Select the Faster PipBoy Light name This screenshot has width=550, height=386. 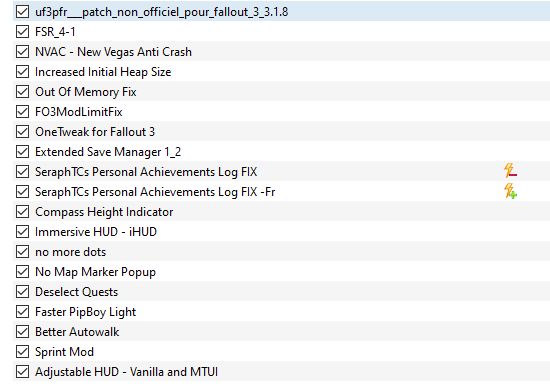pyautogui.click(x=86, y=312)
